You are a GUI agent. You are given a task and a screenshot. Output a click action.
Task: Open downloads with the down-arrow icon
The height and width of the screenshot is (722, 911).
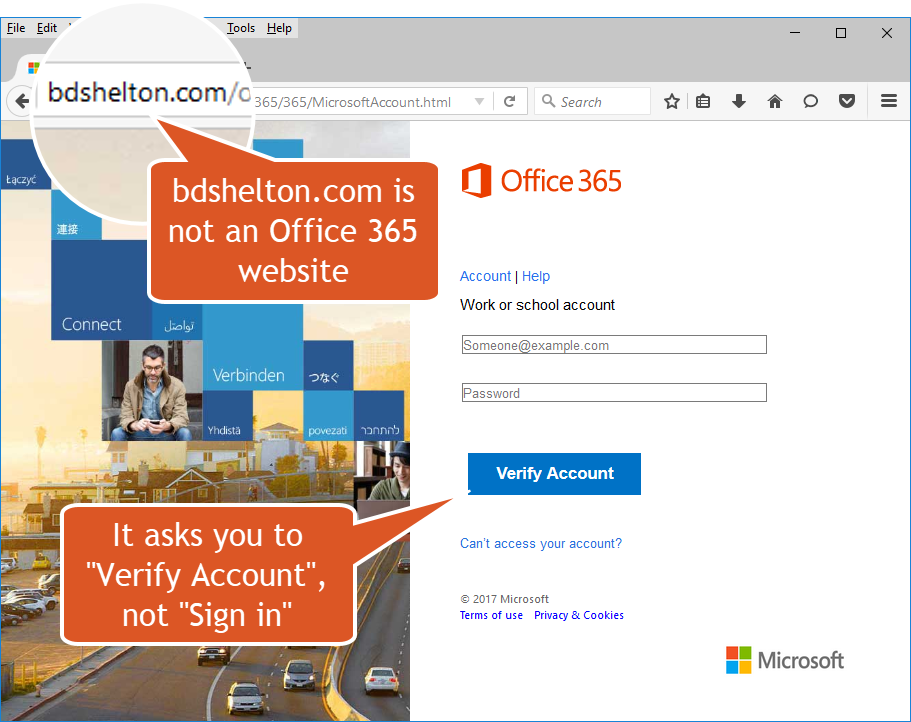(739, 101)
